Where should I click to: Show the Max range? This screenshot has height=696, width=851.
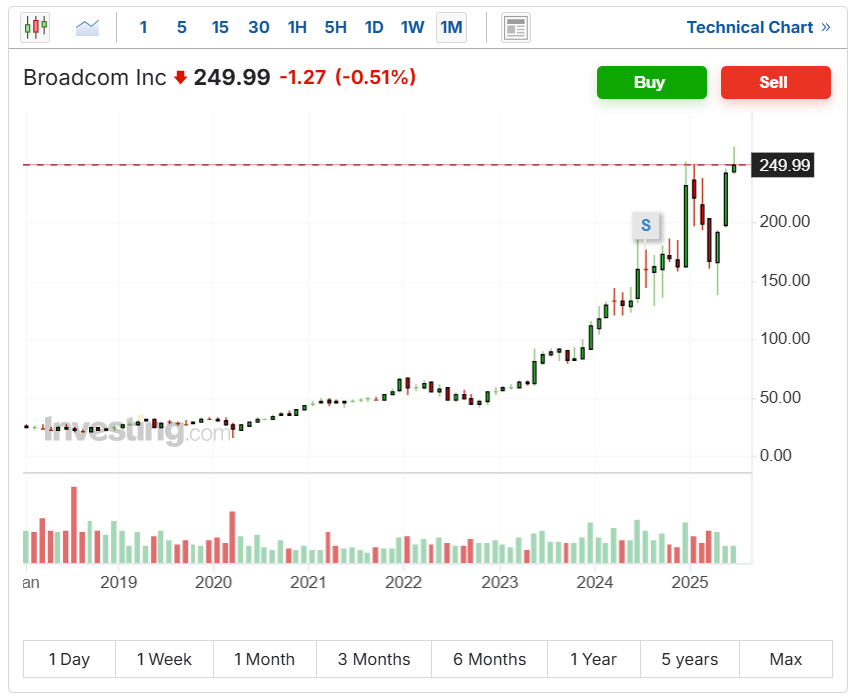(x=785, y=659)
